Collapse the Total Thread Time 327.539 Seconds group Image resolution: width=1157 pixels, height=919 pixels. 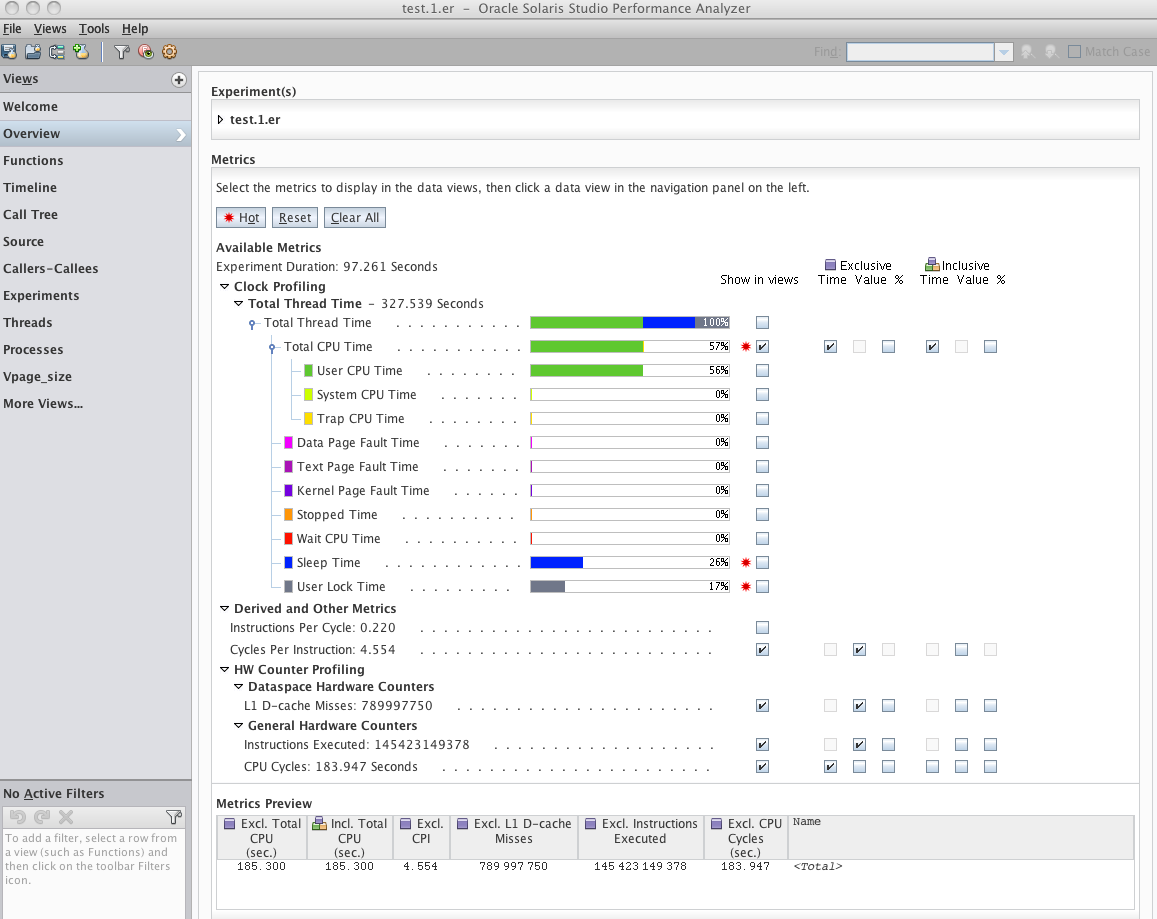[238, 303]
